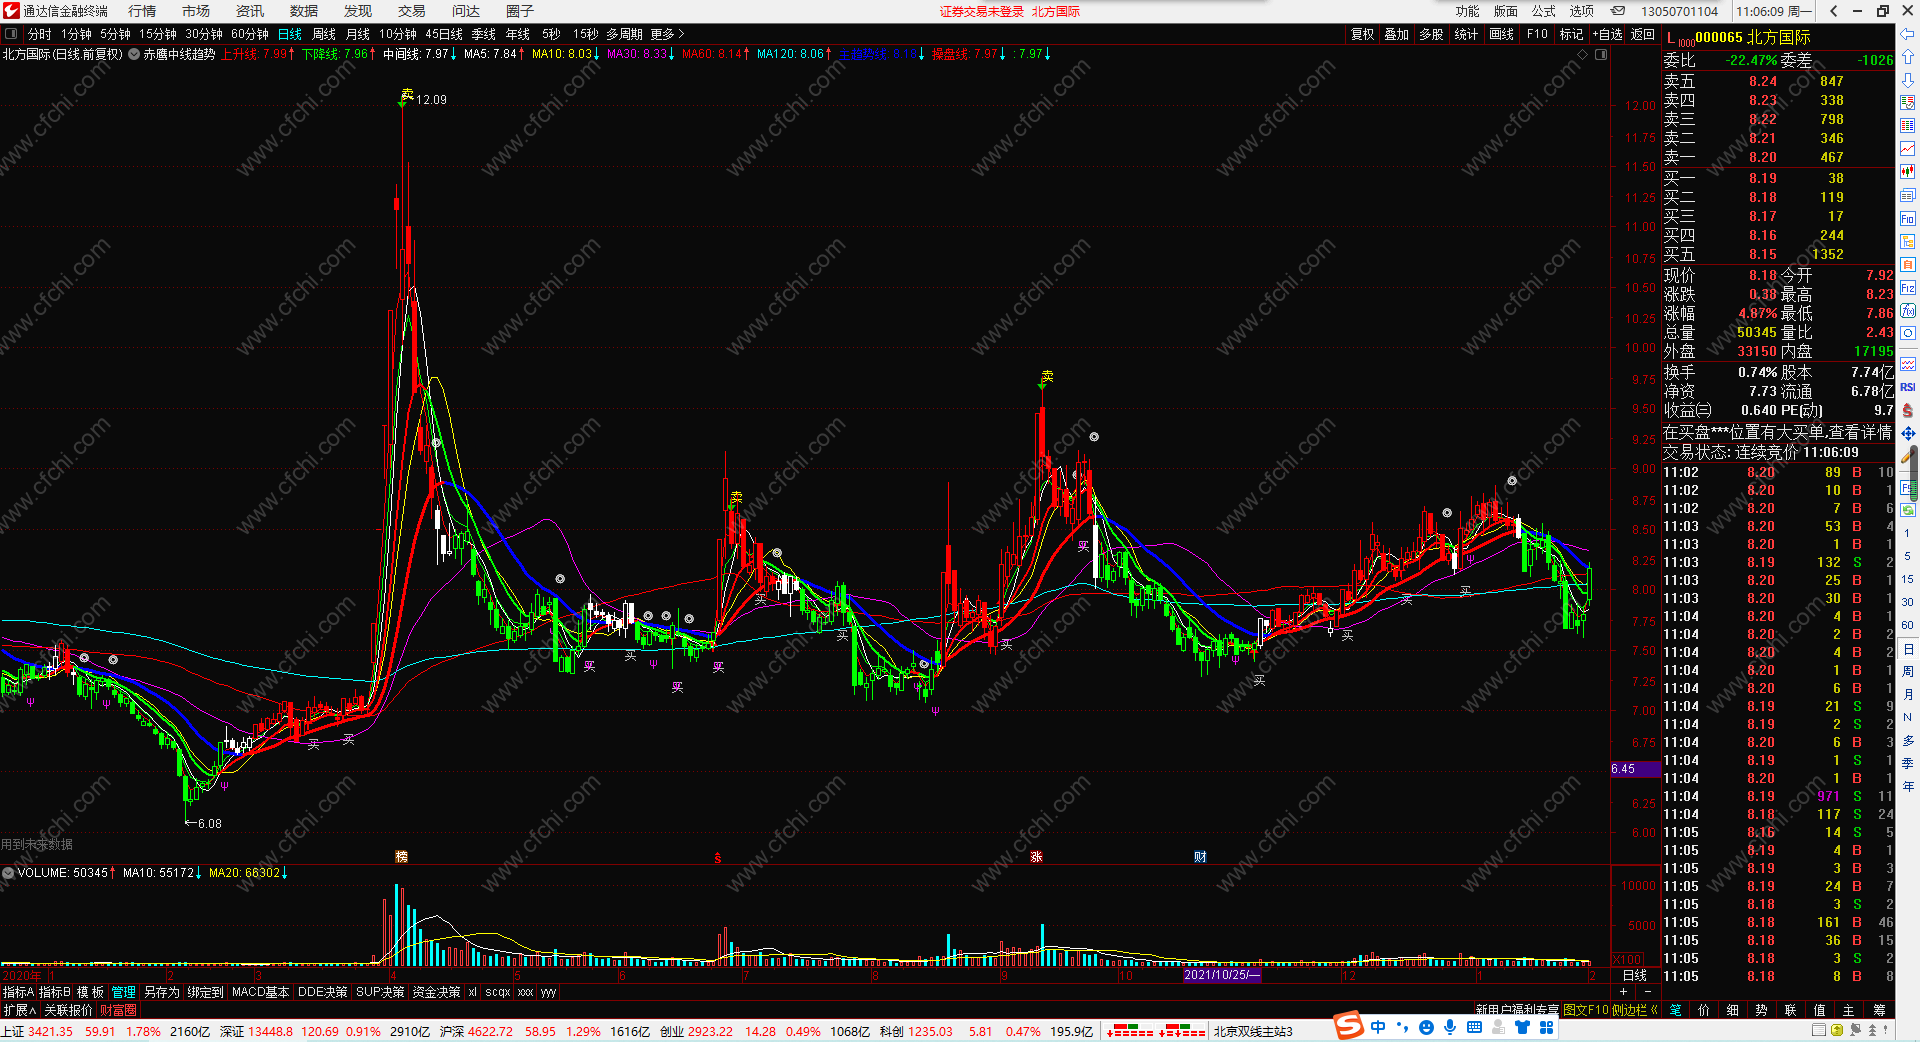The height and width of the screenshot is (1042, 1920).
Task: Open the 行情 menu
Action: pos(142,11)
